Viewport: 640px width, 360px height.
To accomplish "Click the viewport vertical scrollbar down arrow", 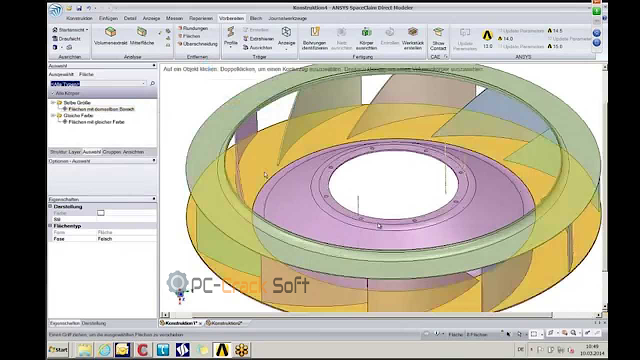I will [x=604, y=307].
